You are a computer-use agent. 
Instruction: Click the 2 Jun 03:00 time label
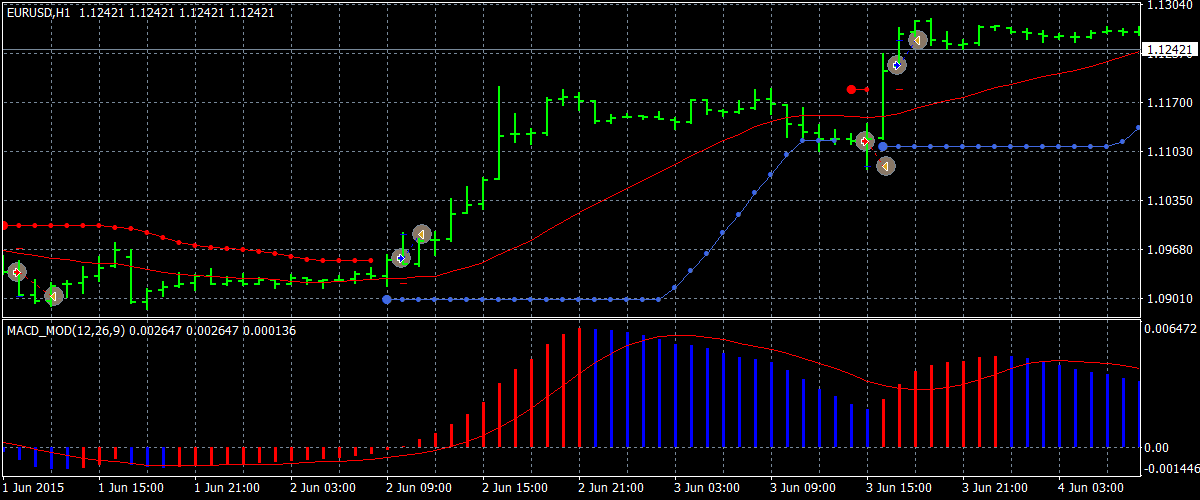point(324,488)
